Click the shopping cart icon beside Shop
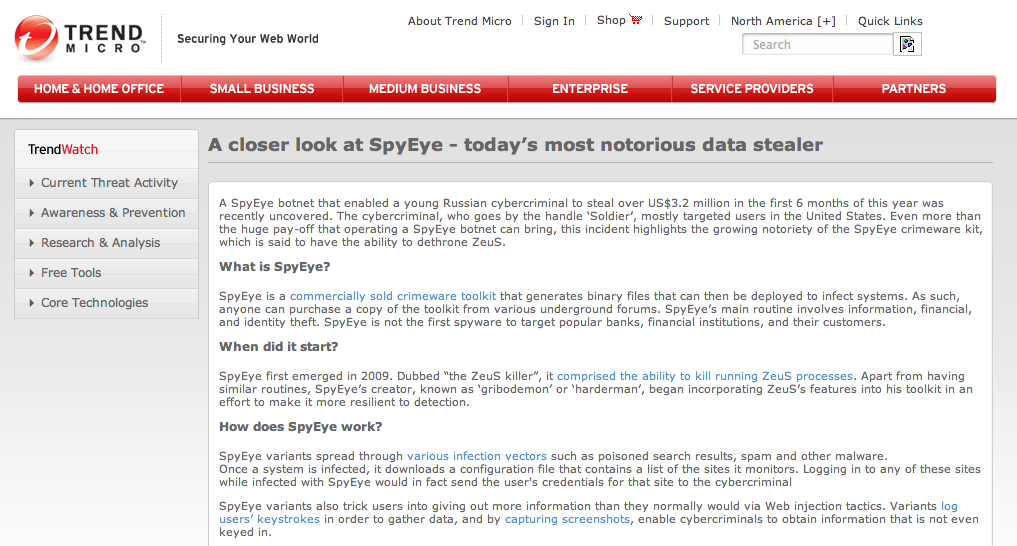This screenshot has width=1017, height=546. pos(636,20)
